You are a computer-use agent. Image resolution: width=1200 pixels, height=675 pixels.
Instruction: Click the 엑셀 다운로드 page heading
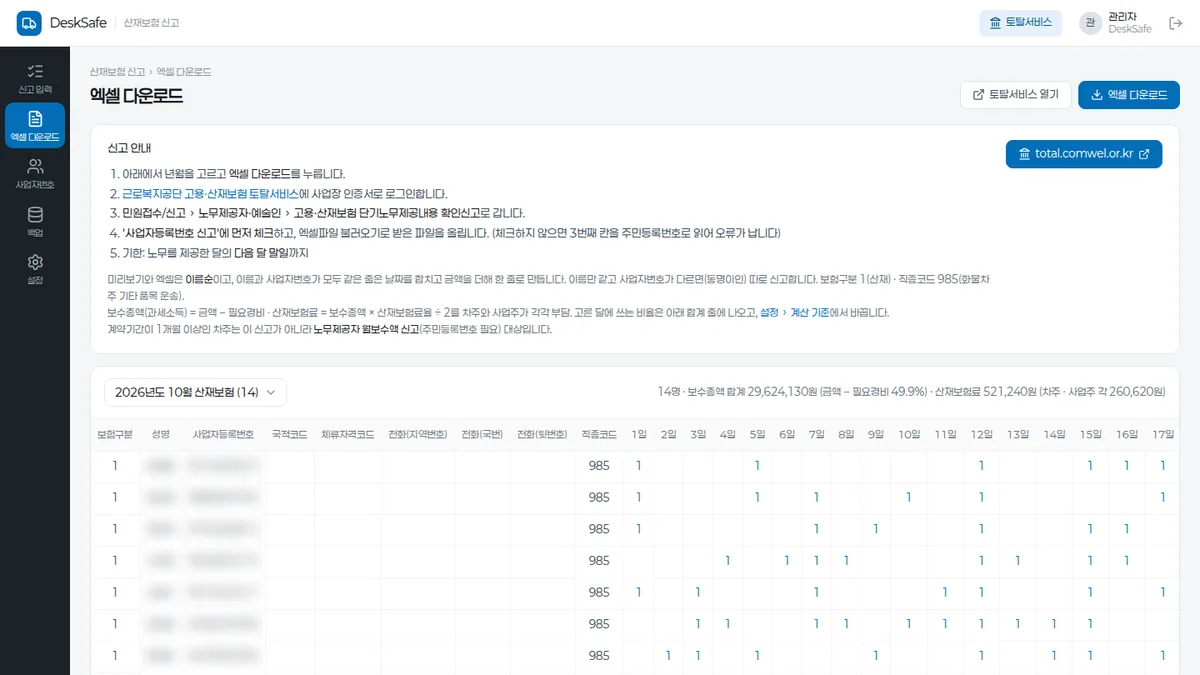click(136, 96)
